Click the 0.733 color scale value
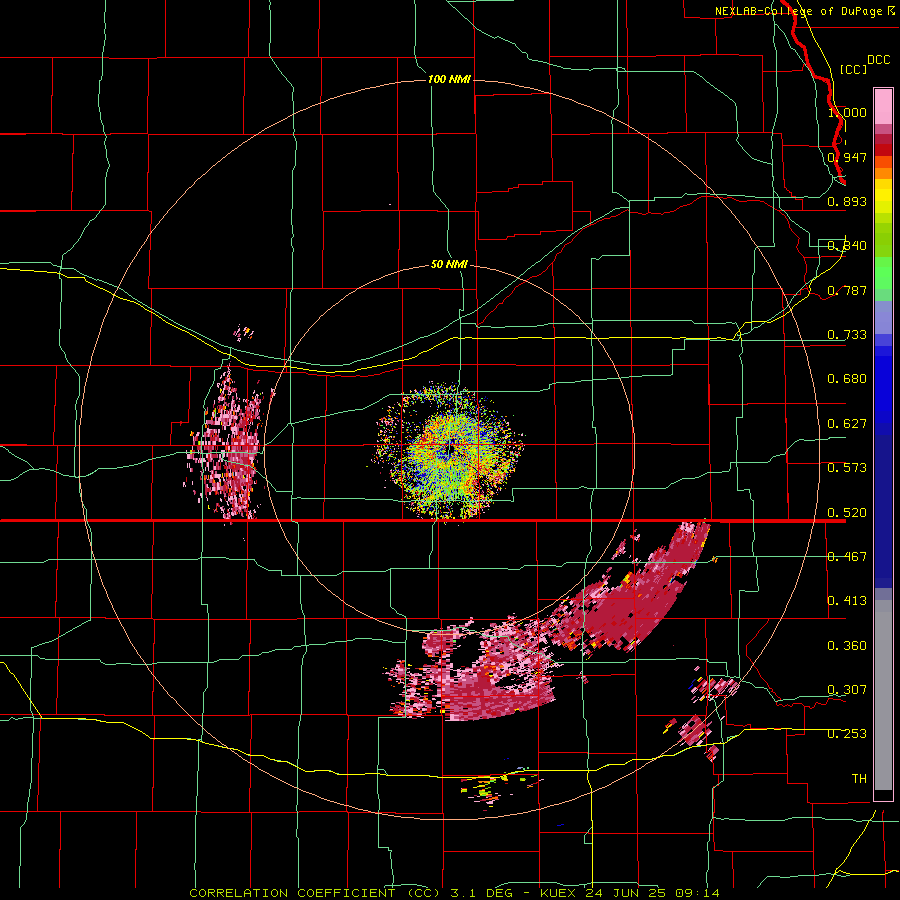 (847, 335)
